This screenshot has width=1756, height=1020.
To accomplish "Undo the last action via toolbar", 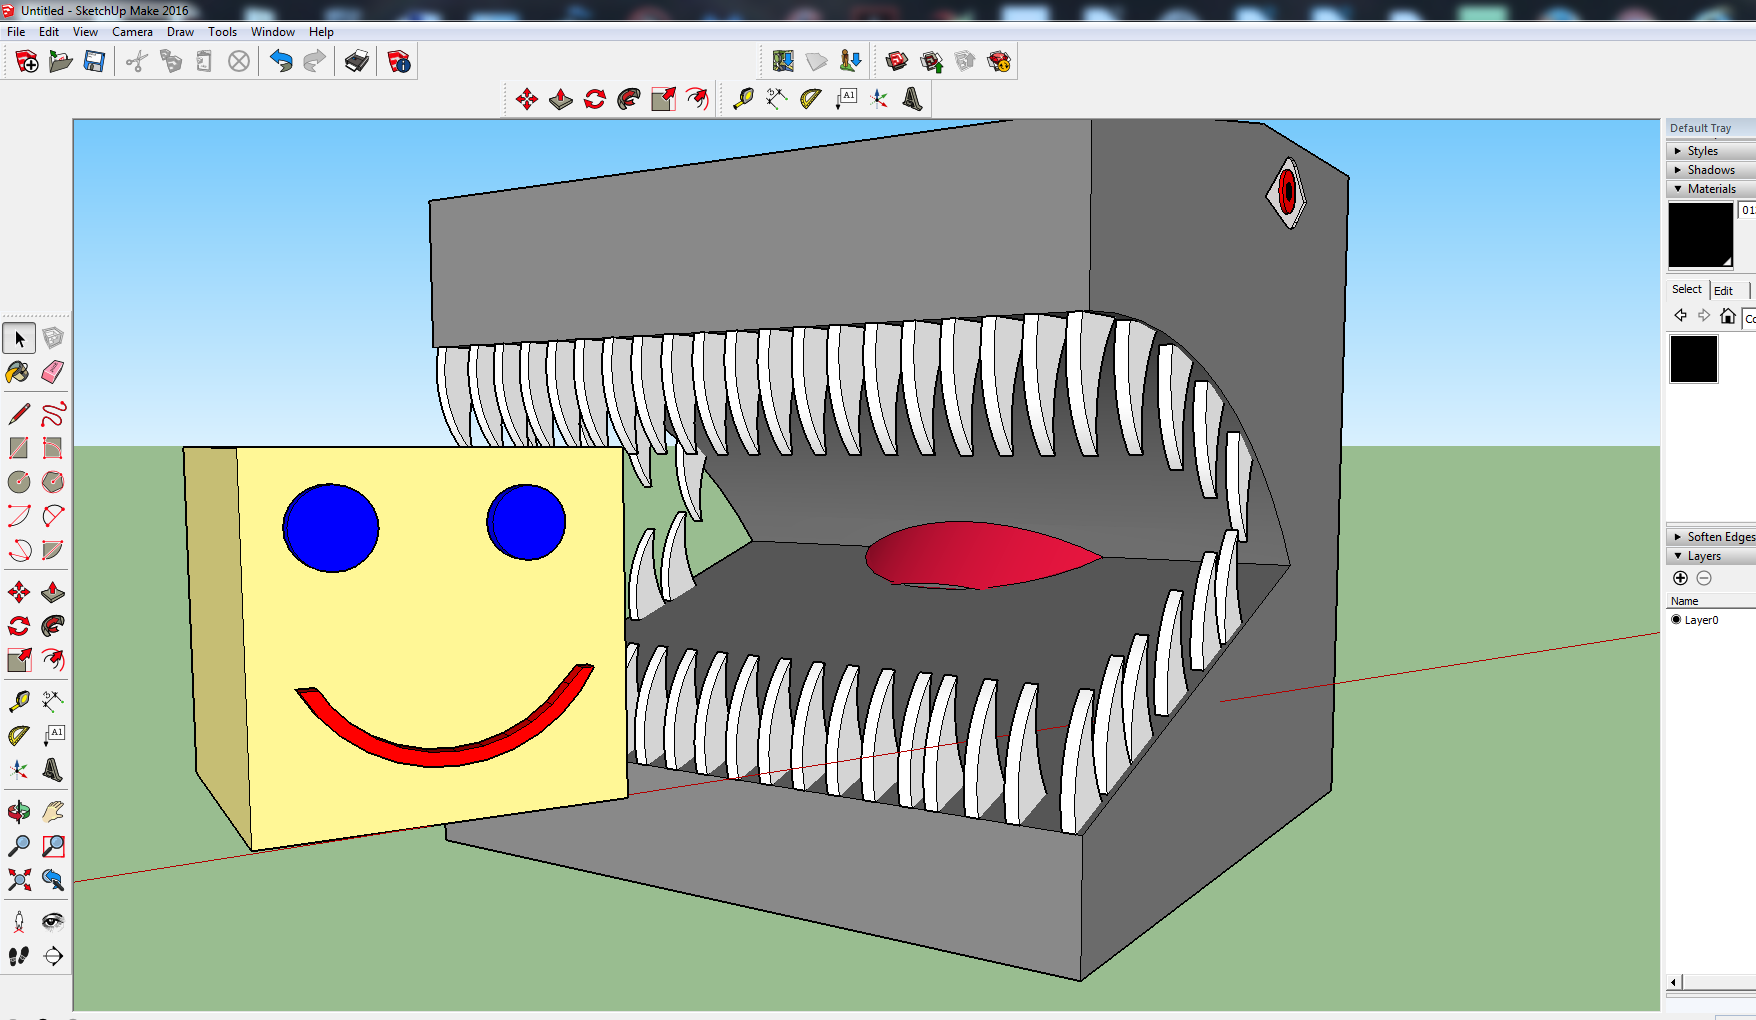I will (x=281, y=62).
